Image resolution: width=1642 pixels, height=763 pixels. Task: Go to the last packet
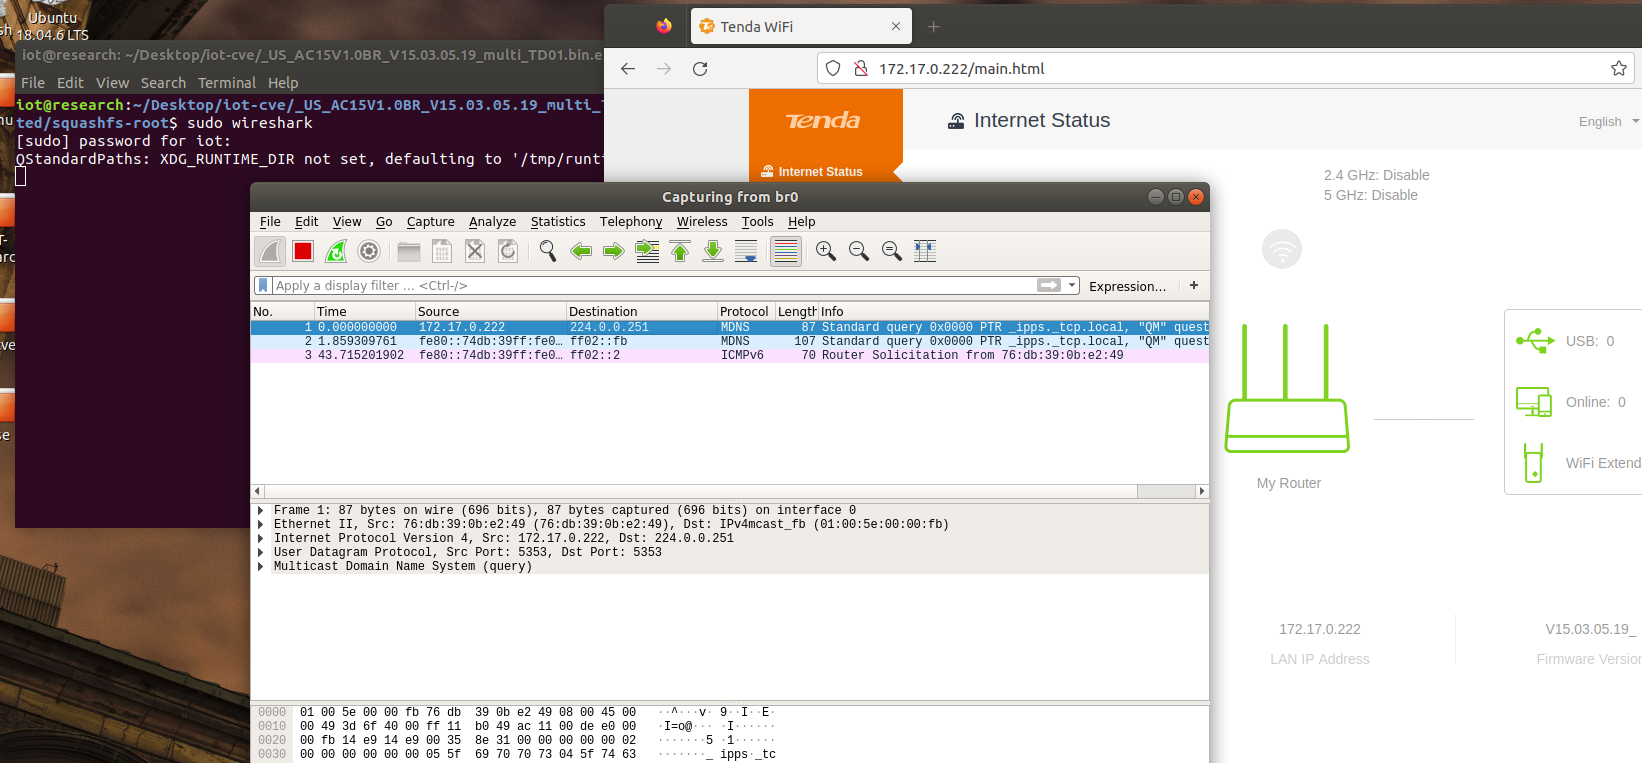point(713,251)
